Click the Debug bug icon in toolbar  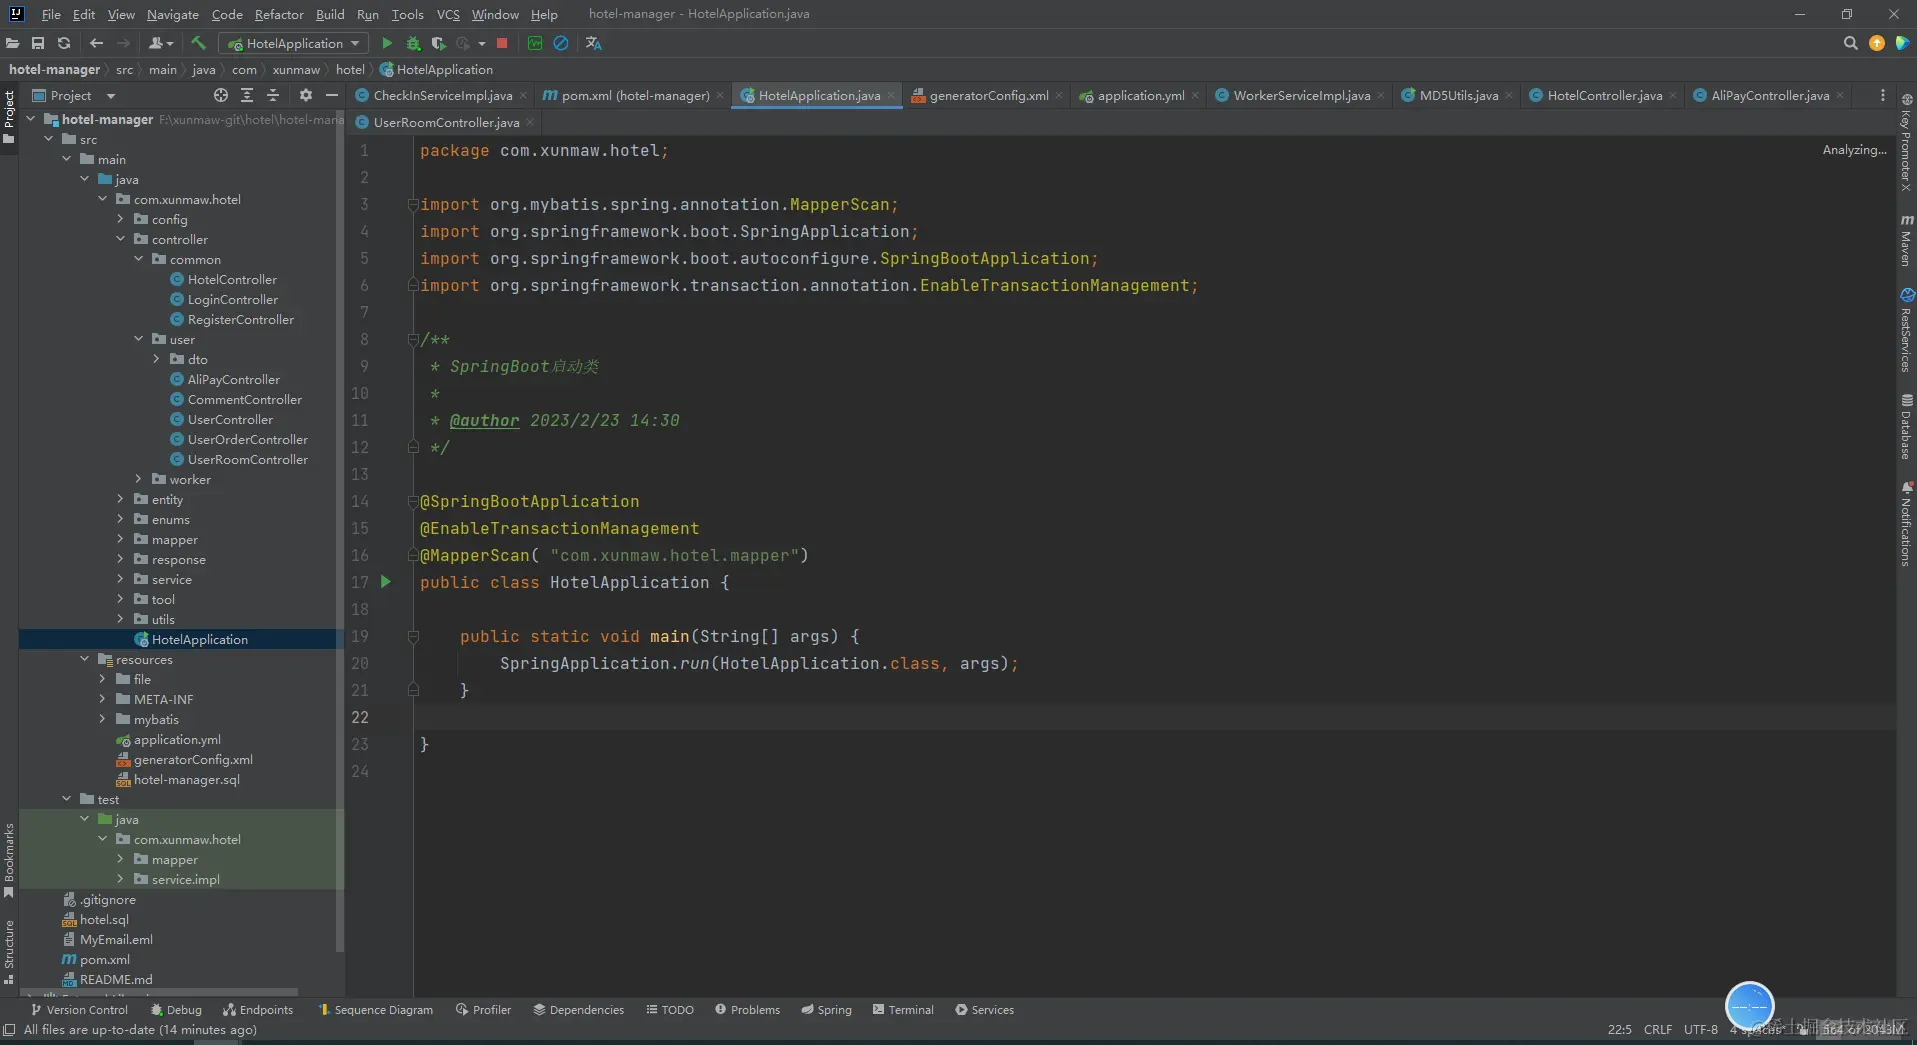(413, 43)
